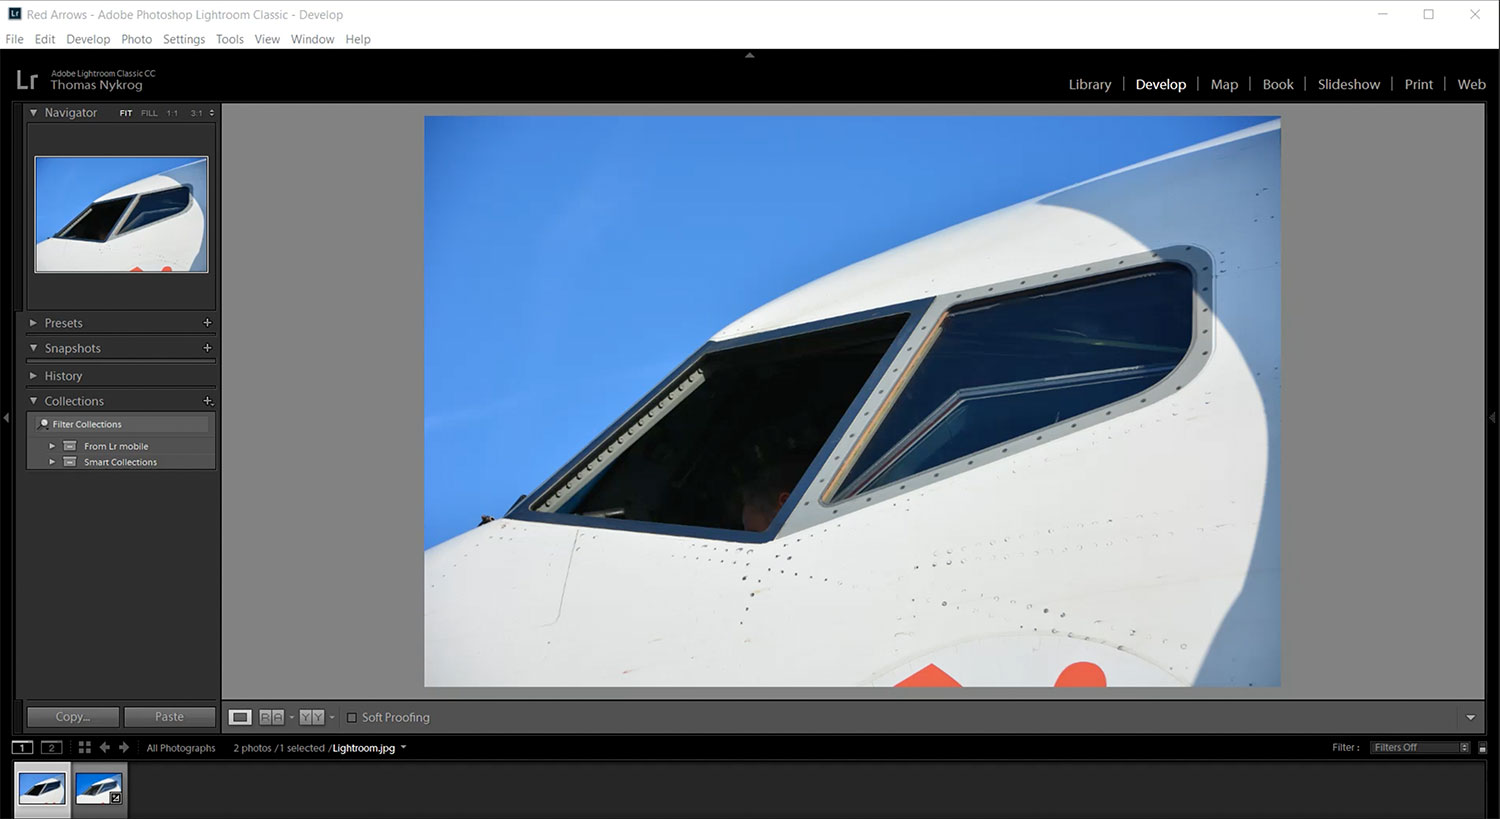Click the plus icon beside Presets
Image resolution: width=1500 pixels, height=819 pixels.
click(x=207, y=323)
